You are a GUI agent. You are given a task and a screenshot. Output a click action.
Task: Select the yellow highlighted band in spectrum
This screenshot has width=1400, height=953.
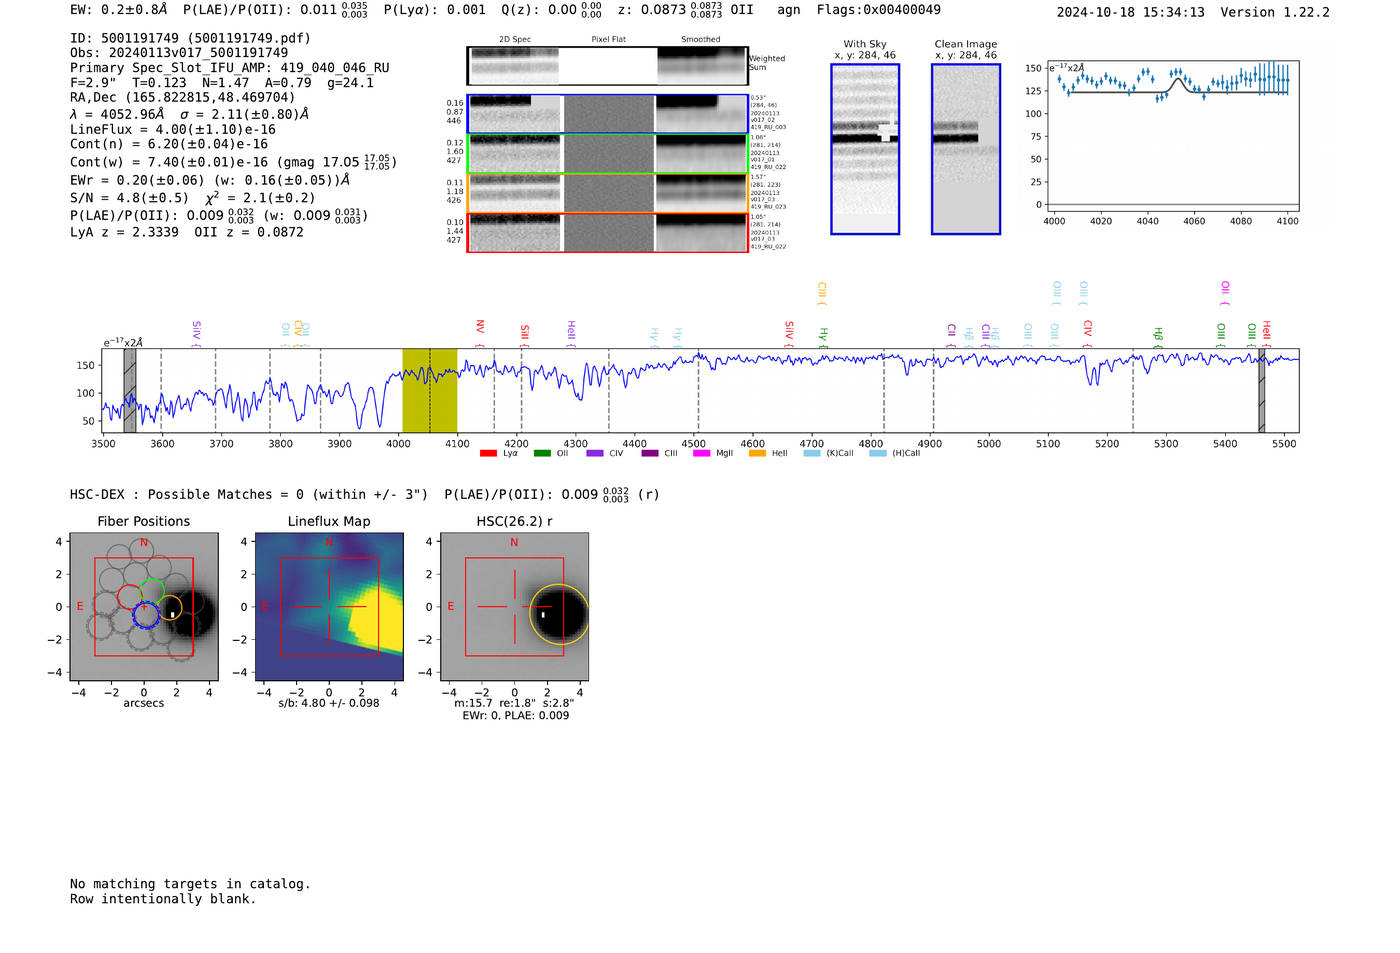(x=429, y=390)
